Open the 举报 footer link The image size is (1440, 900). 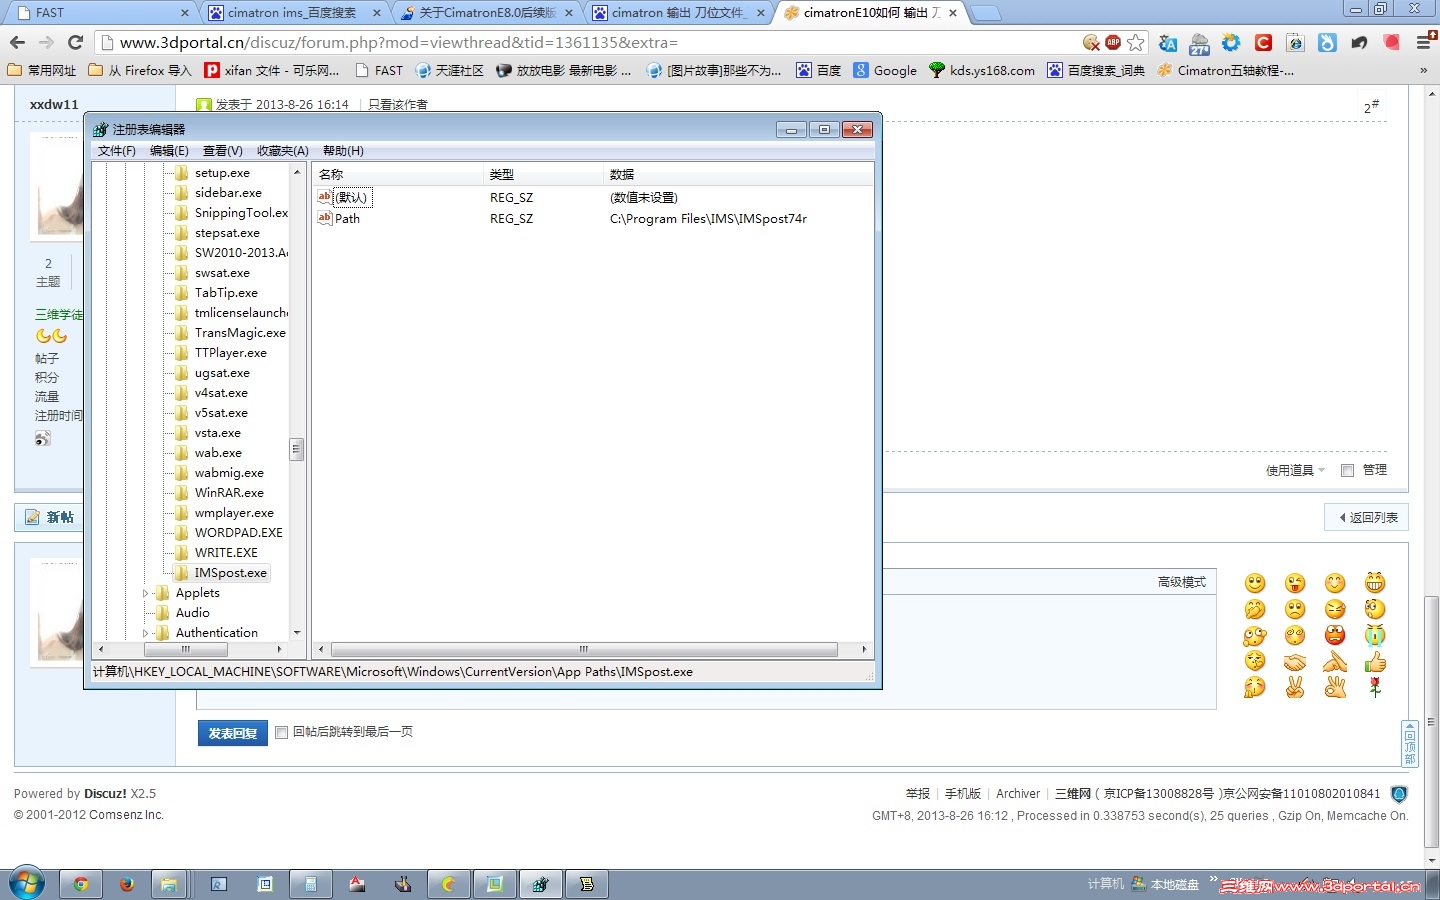[x=918, y=794]
